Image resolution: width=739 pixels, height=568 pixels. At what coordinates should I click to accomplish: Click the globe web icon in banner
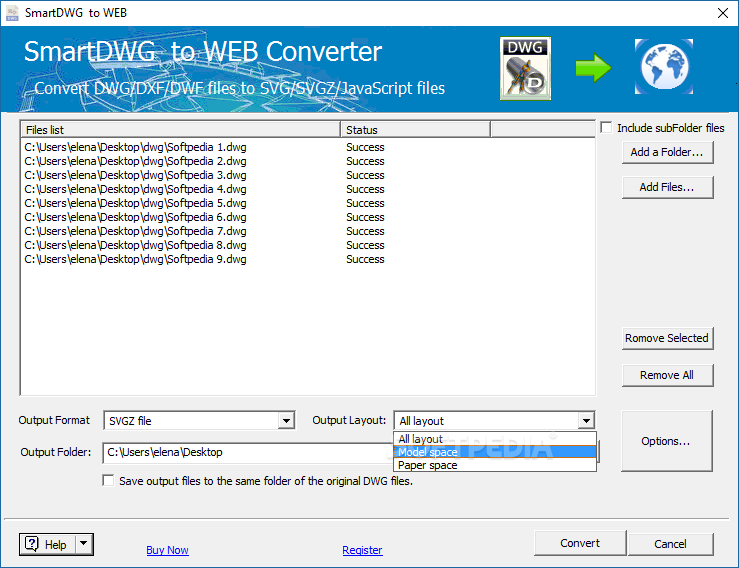tap(664, 66)
